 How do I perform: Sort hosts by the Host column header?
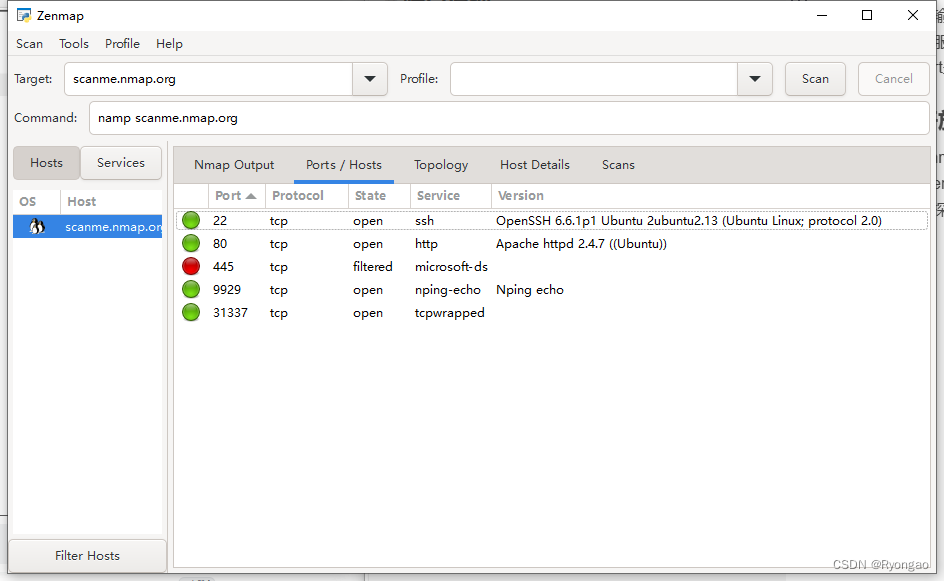111,202
